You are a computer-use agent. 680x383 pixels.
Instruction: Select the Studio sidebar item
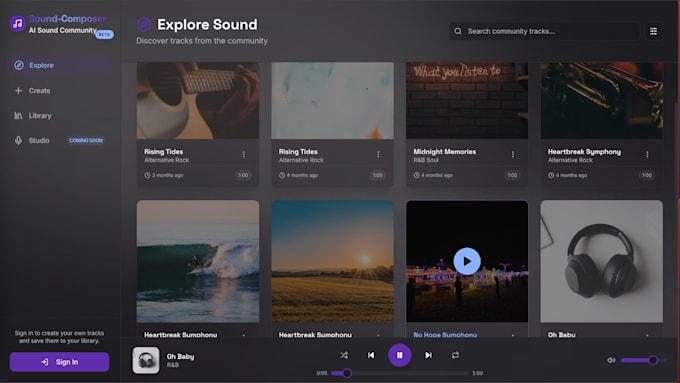(x=60, y=141)
